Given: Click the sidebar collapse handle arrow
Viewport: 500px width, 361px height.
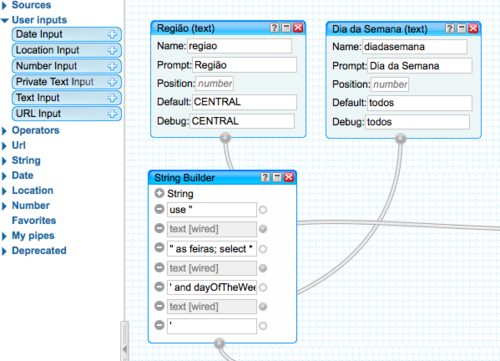Looking at the screenshot, I should 124,349.
